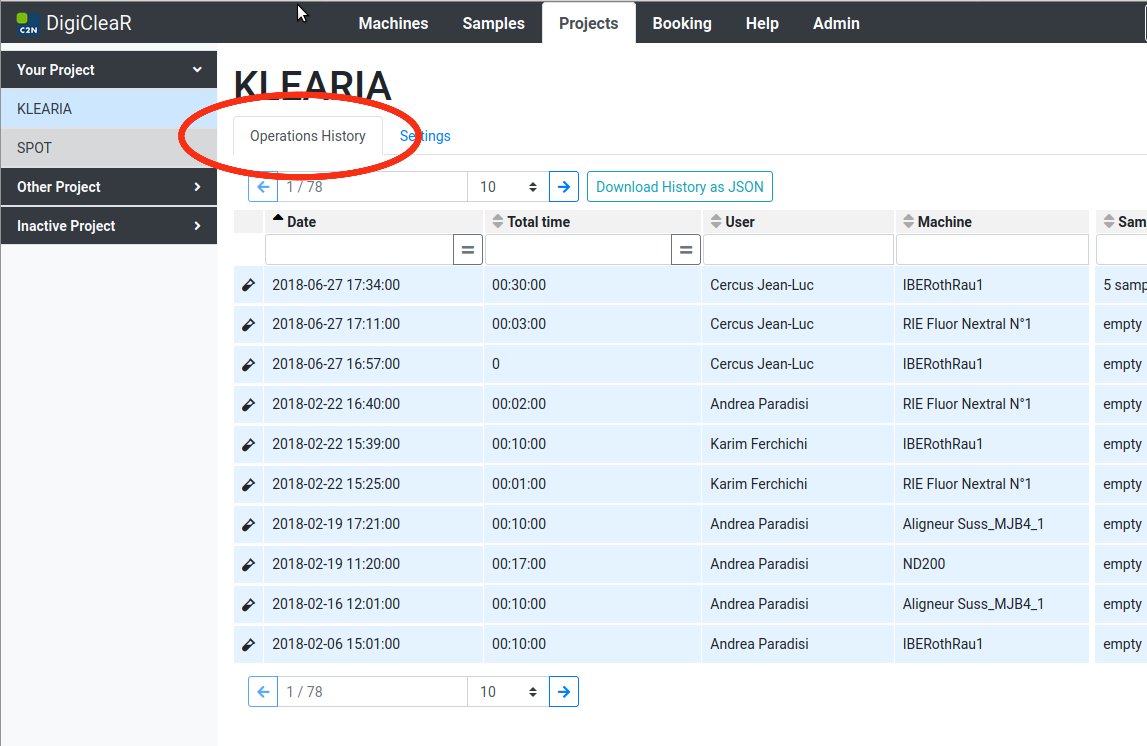
Task: Go to next page using top arrow
Action: pyautogui.click(x=564, y=187)
